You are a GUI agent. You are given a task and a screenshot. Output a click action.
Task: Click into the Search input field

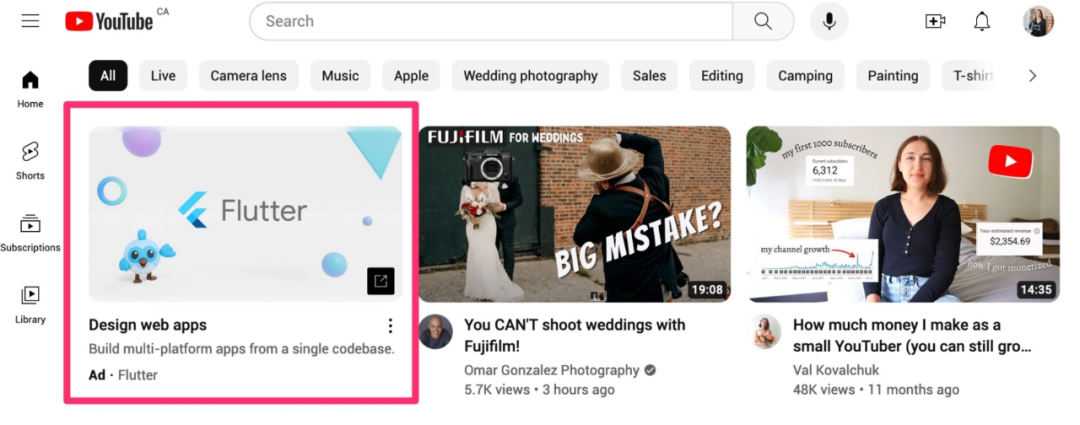coord(491,21)
